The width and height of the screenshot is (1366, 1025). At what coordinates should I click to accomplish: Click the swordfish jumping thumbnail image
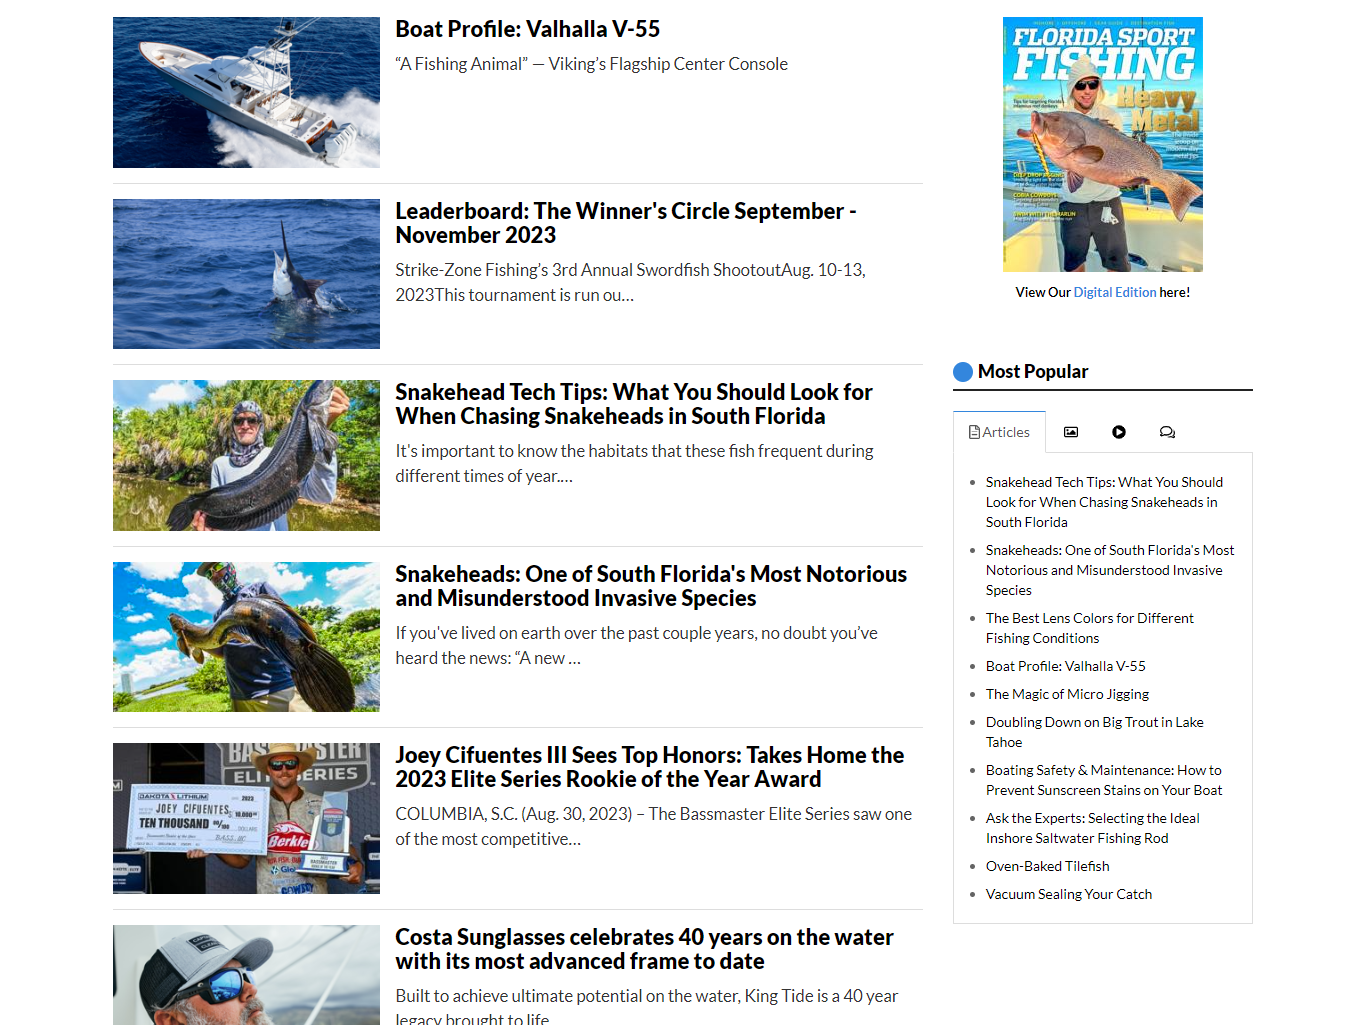coord(246,274)
